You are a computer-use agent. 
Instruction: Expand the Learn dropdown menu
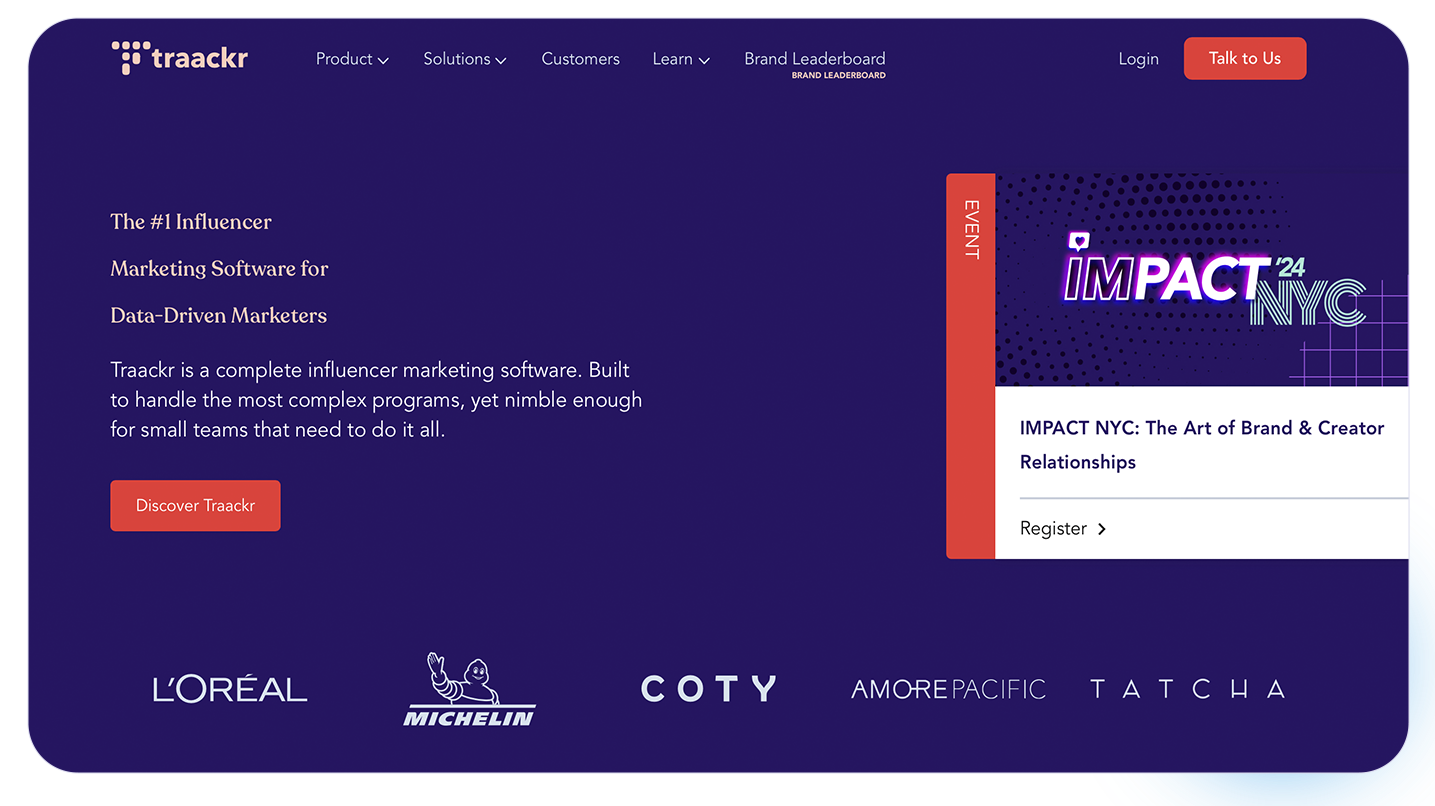point(680,59)
